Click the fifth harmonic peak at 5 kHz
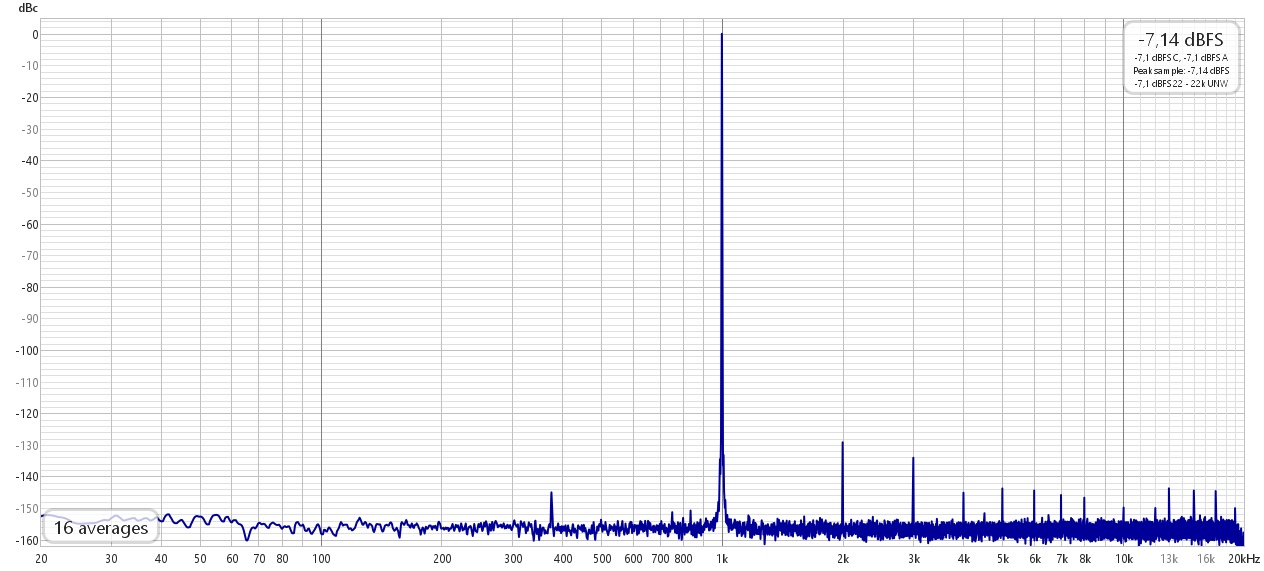 pos(1002,488)
